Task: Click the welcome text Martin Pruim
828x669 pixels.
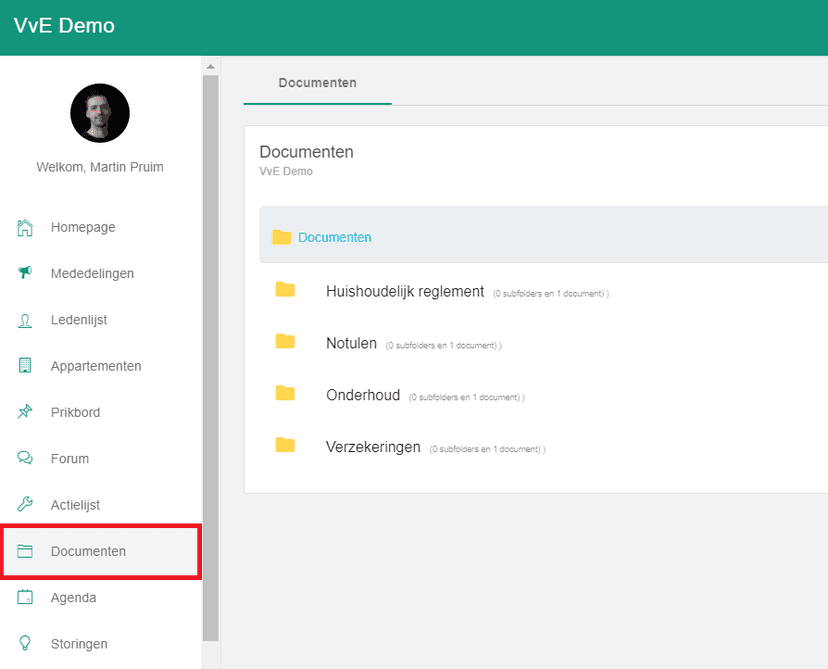Action: point(99,167)
